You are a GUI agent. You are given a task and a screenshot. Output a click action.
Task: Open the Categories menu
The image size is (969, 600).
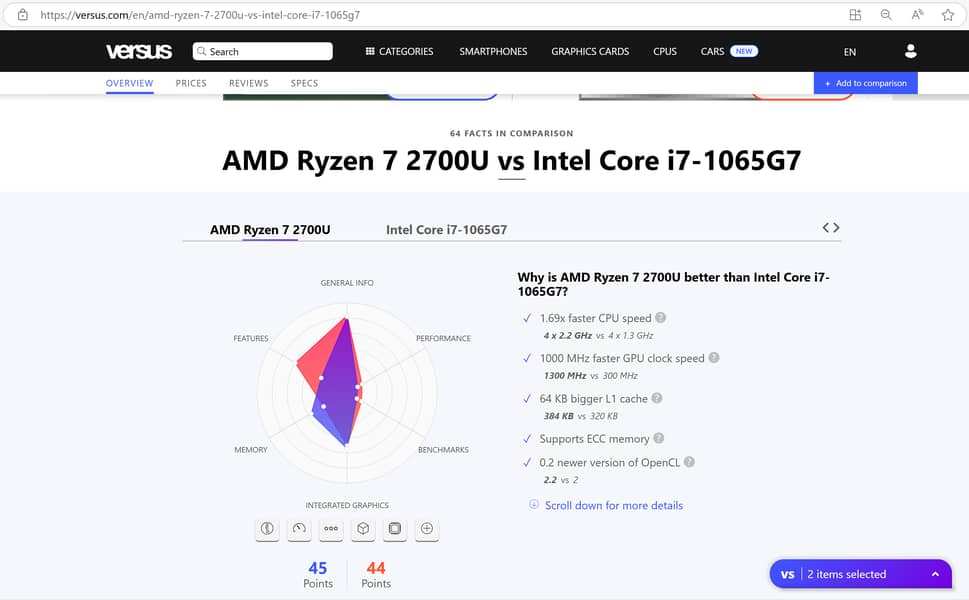point(399,51)
